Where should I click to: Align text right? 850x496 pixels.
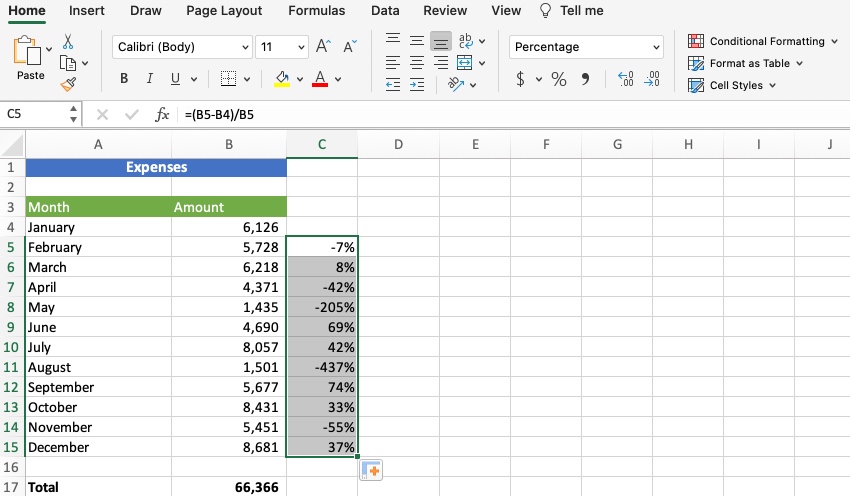click(441, 63)
